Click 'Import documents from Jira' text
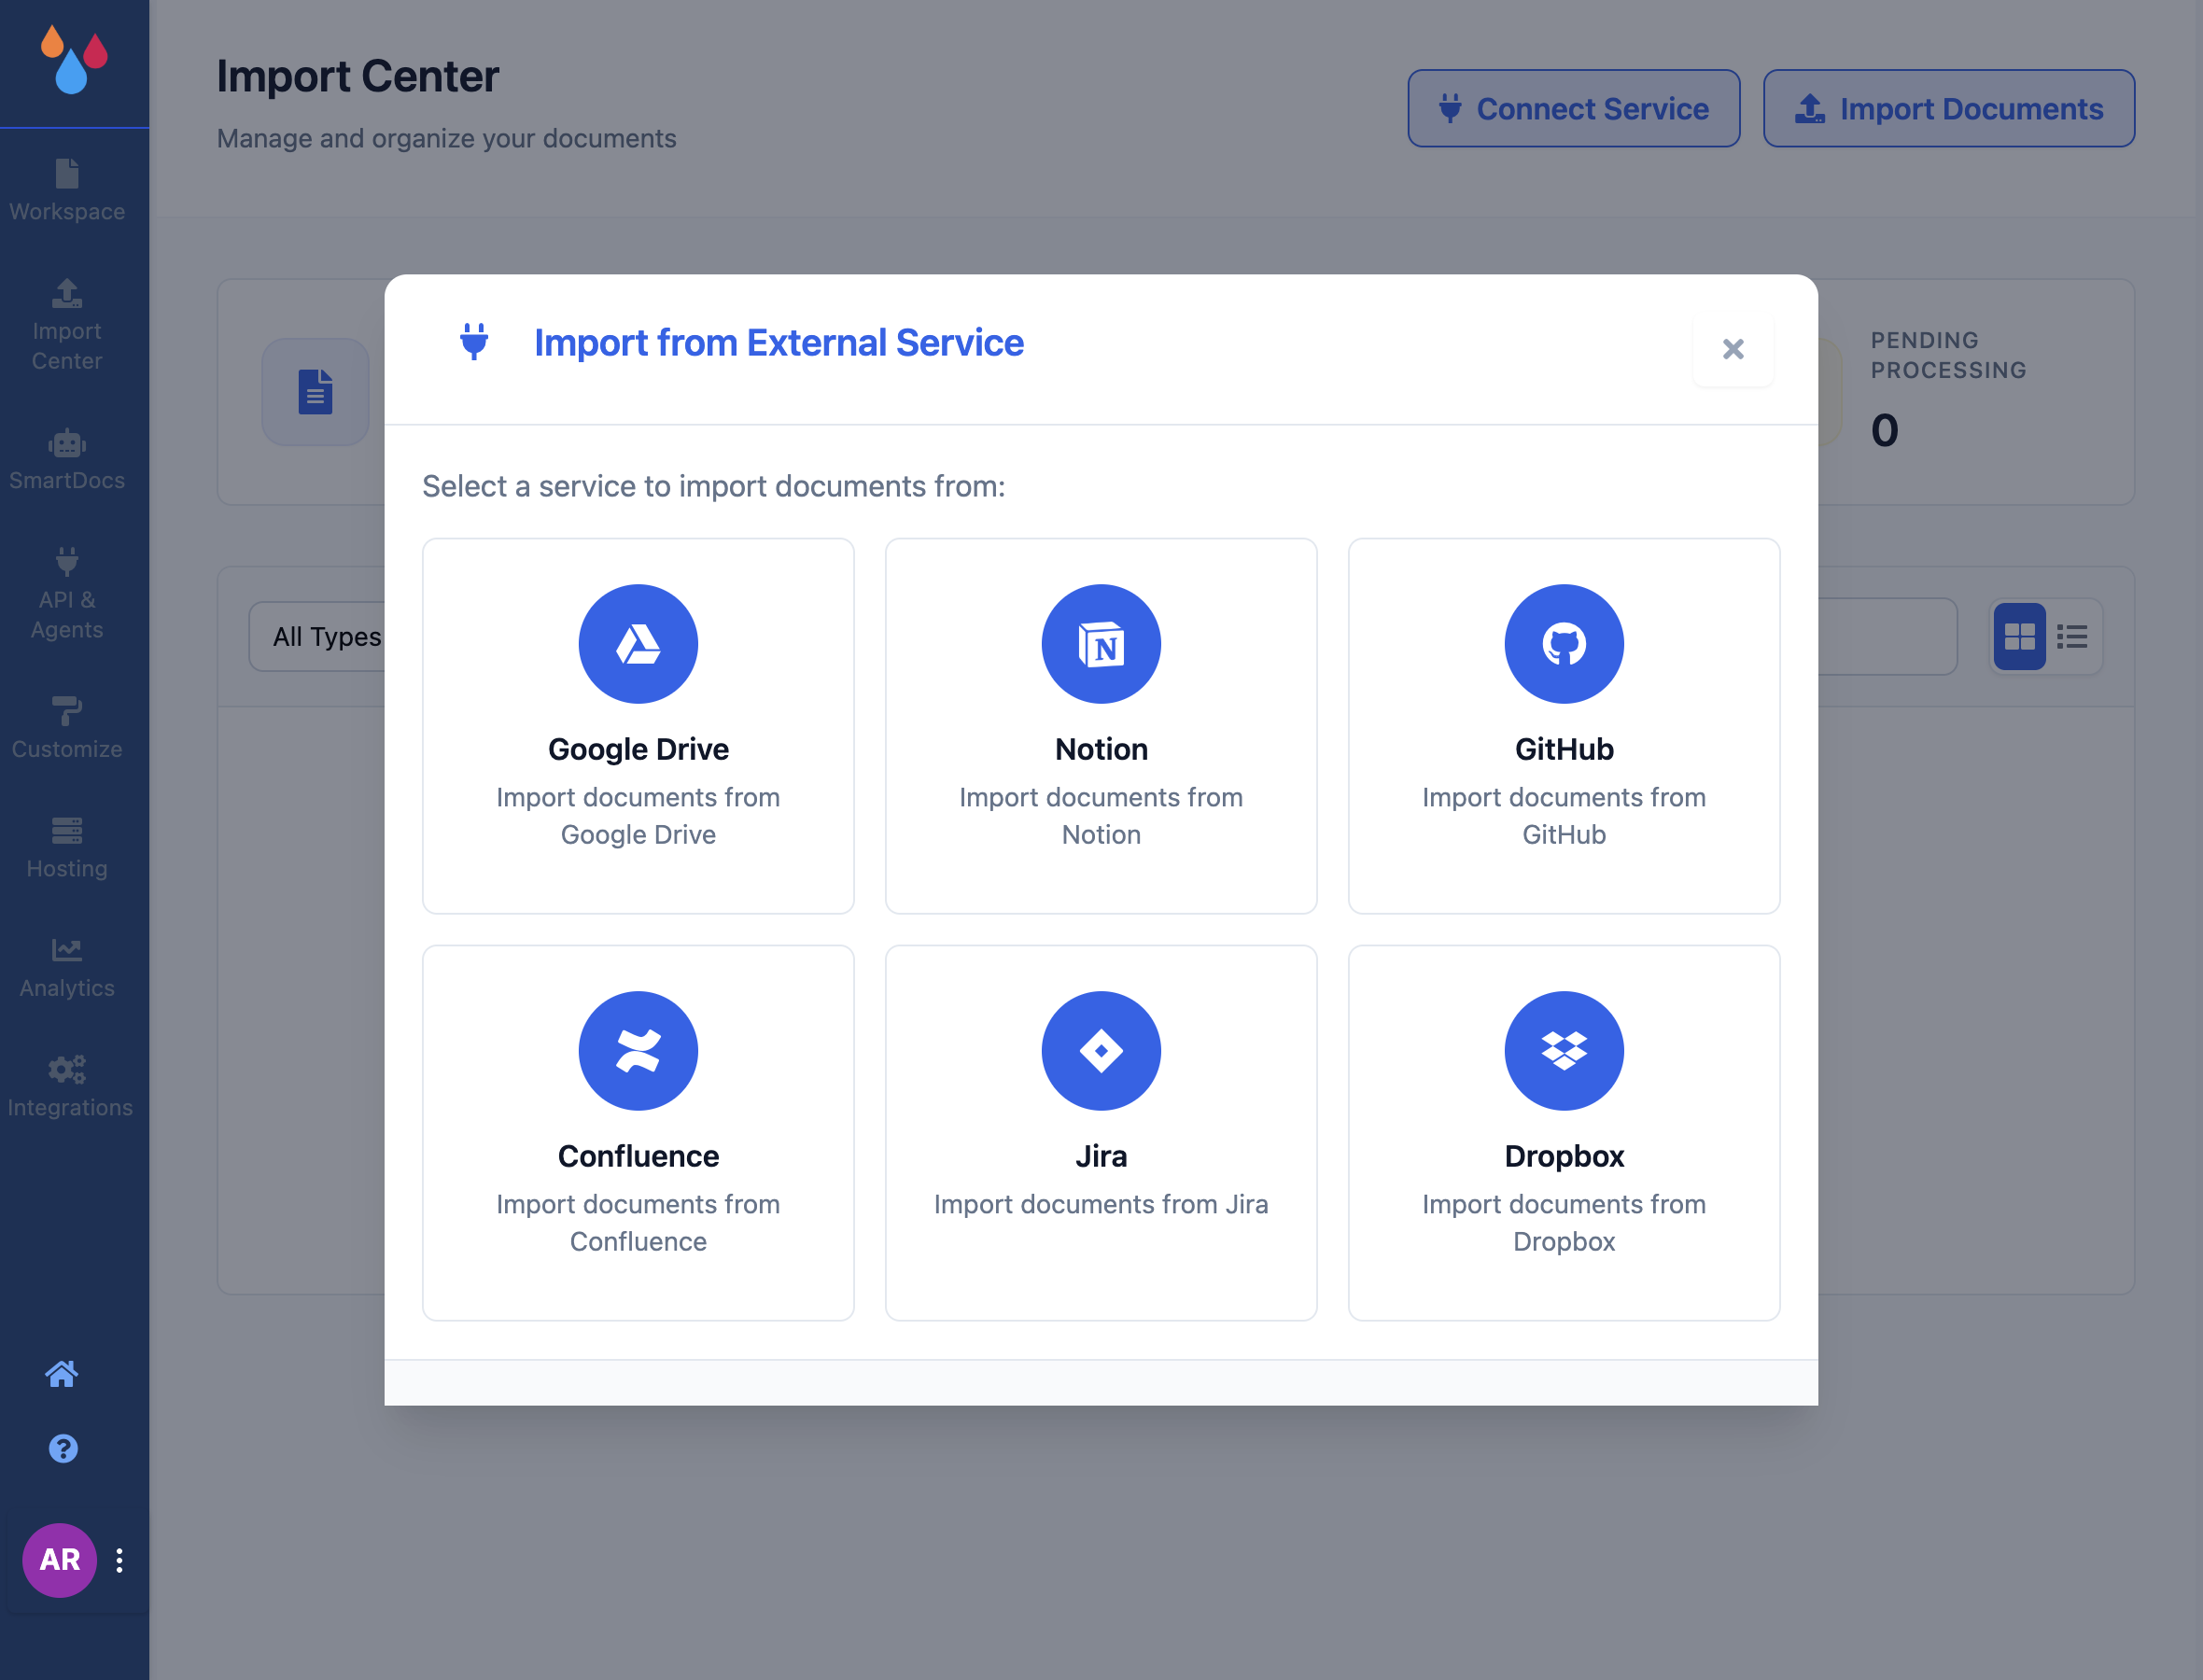This screenshot has width=2203, height=1680. (x=1101, y=1204)
